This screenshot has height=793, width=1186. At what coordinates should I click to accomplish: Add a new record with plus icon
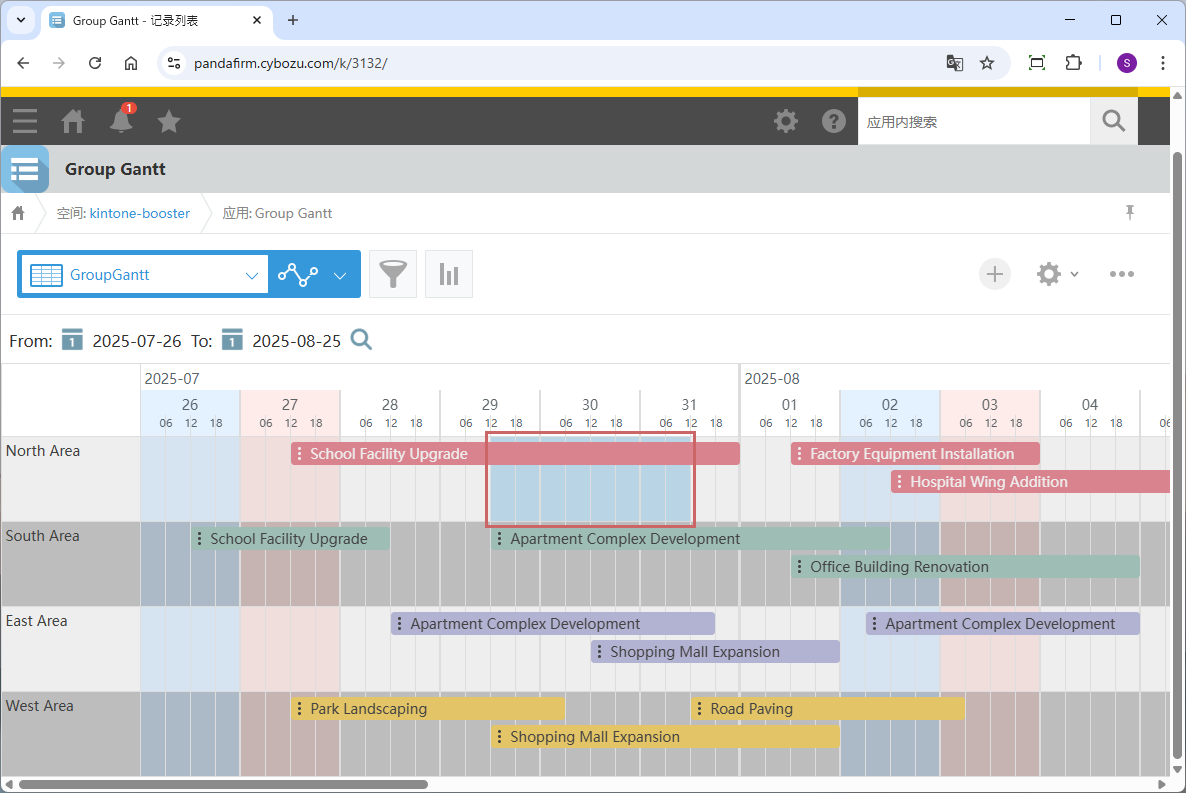coord(994,274)
